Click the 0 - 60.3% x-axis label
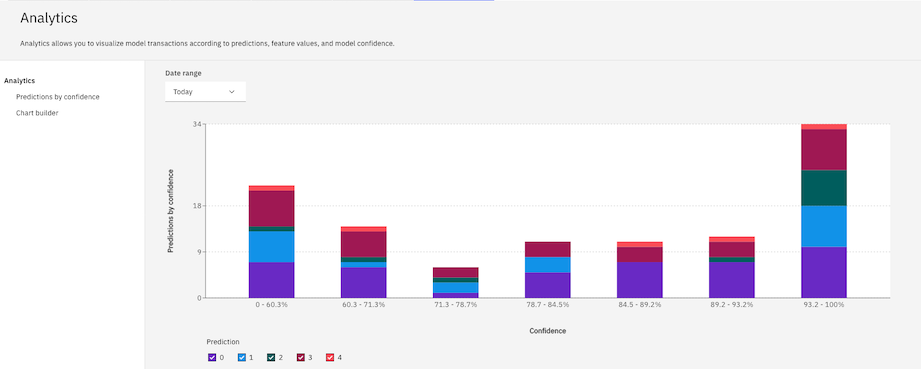This screenshot has width=921, height=369. click(x=272, y=305)
